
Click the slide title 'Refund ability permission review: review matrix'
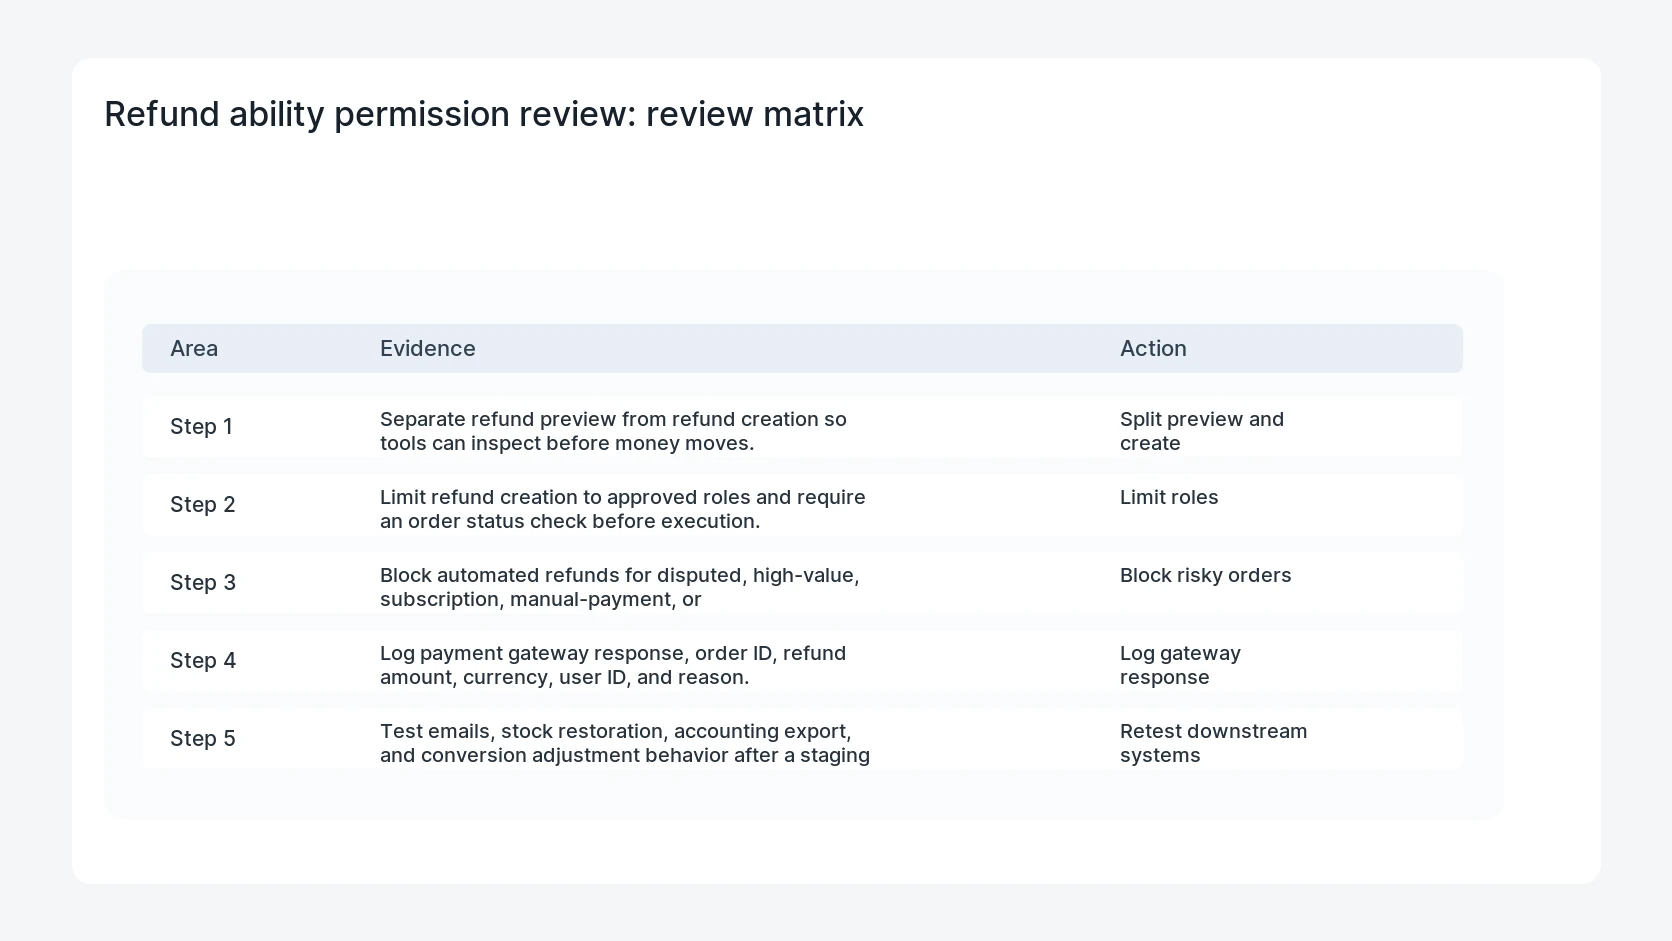coord(484,114)
